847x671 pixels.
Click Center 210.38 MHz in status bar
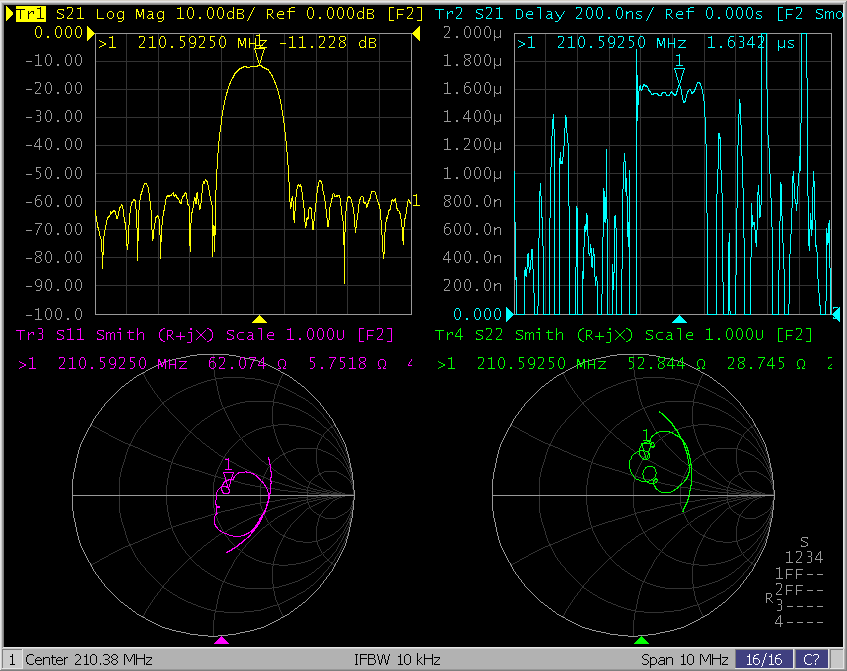pos(88,660)
